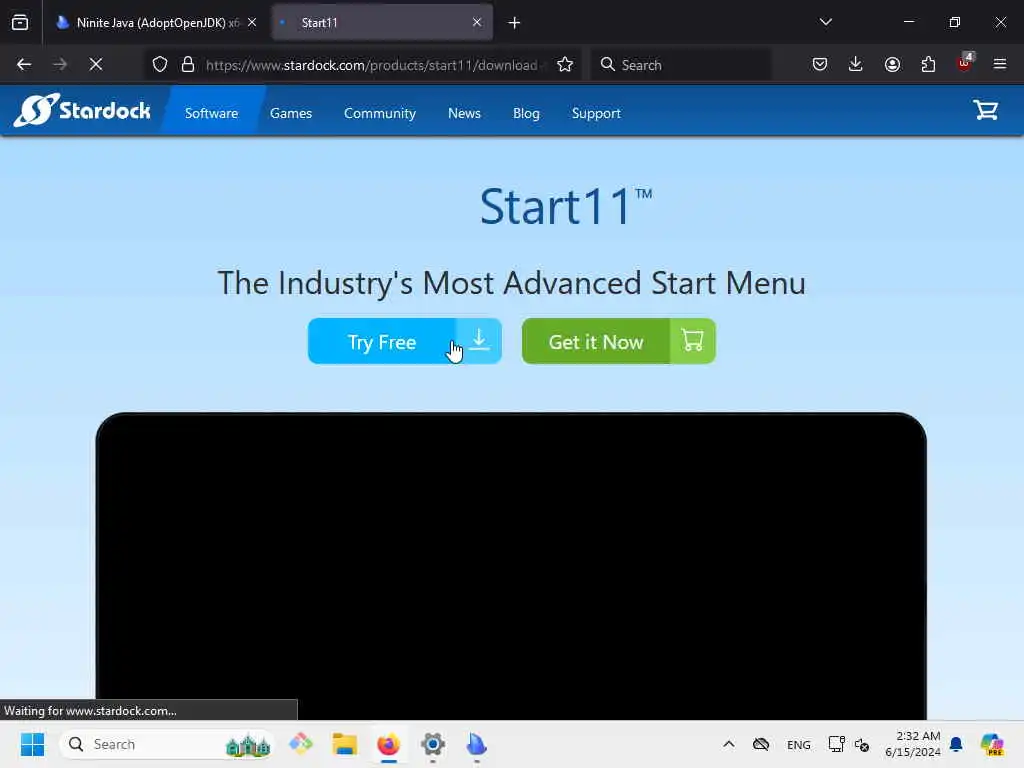Click the Get it Now button

coord(618,341)
